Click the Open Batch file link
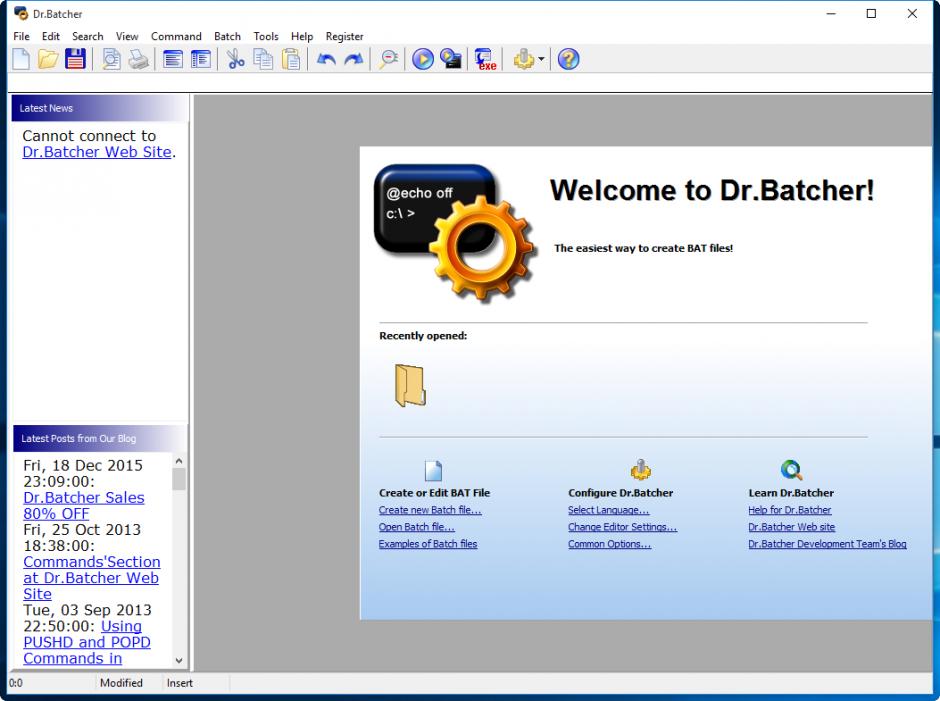Image resolution: width=940 pixels, height=701 pixels. click(x=417, y=526)
